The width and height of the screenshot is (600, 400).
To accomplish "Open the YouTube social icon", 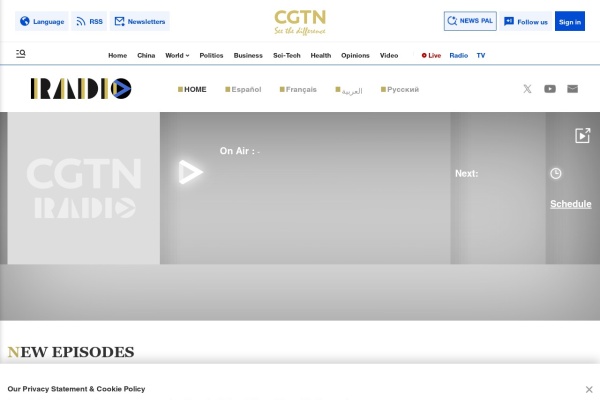I will (x=550, y=89).
